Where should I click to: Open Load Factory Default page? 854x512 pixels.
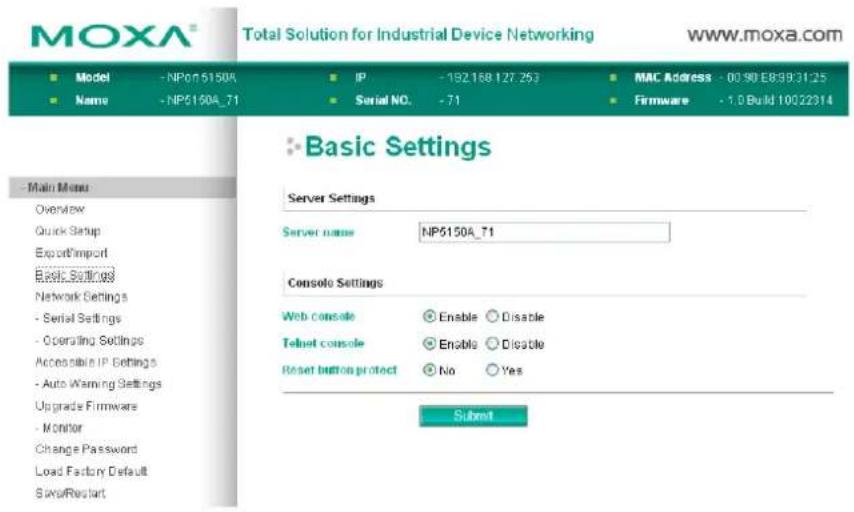91,471
